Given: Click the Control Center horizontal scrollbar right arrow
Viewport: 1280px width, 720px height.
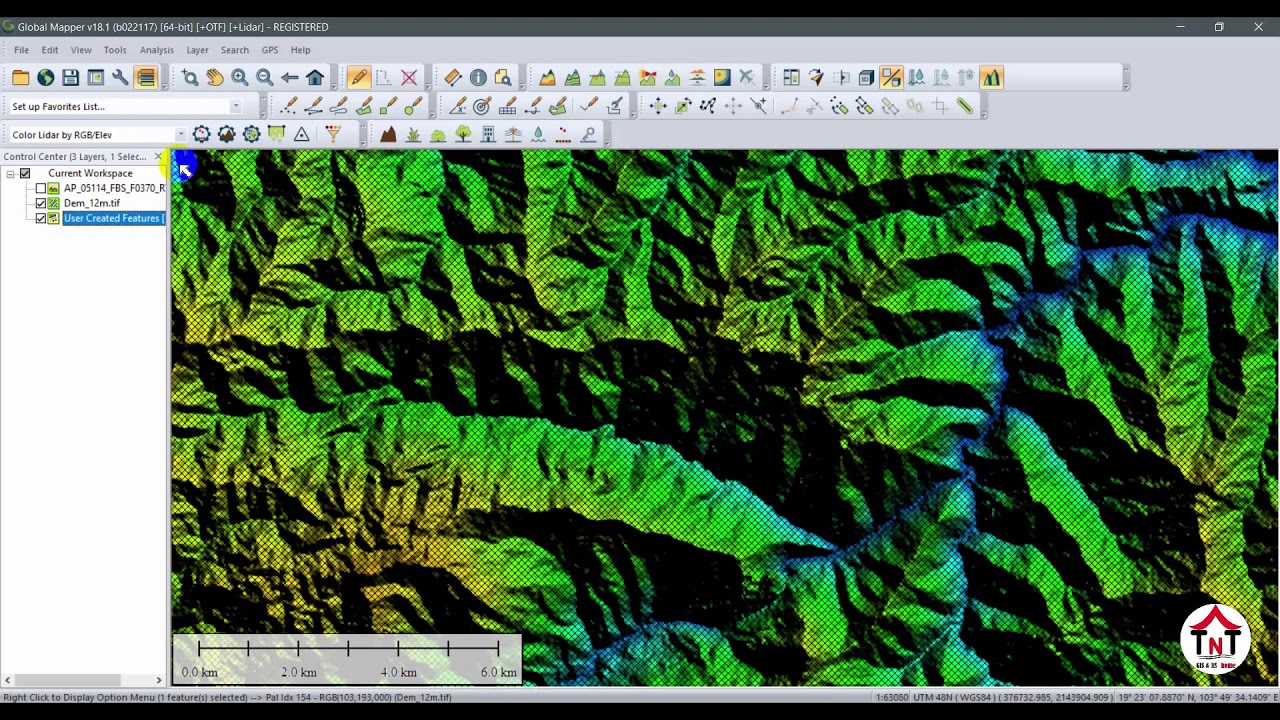Looking at the screenshot, I should point(158,681).
